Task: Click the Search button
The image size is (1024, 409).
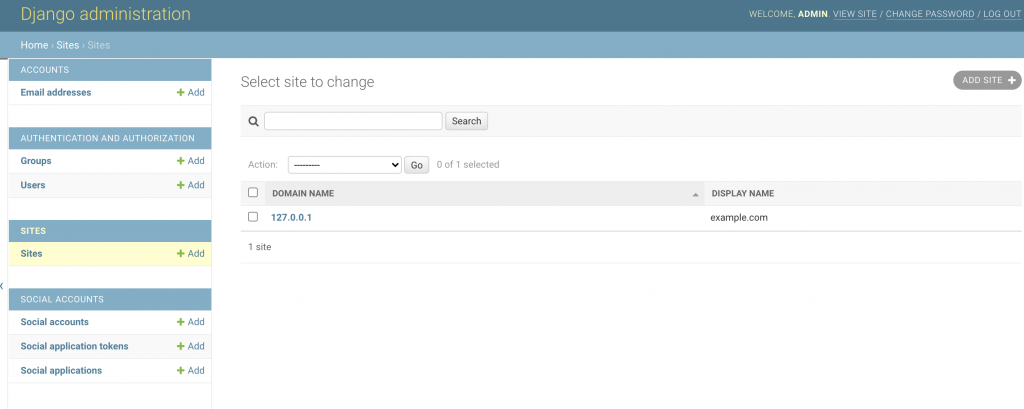Action: (x=466, y=122)
